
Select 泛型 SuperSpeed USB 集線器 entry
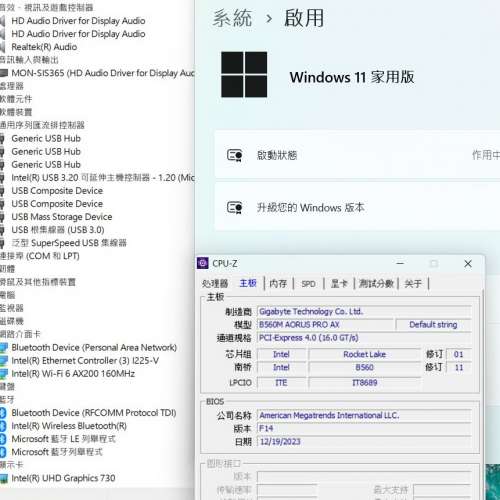(69, 243)
